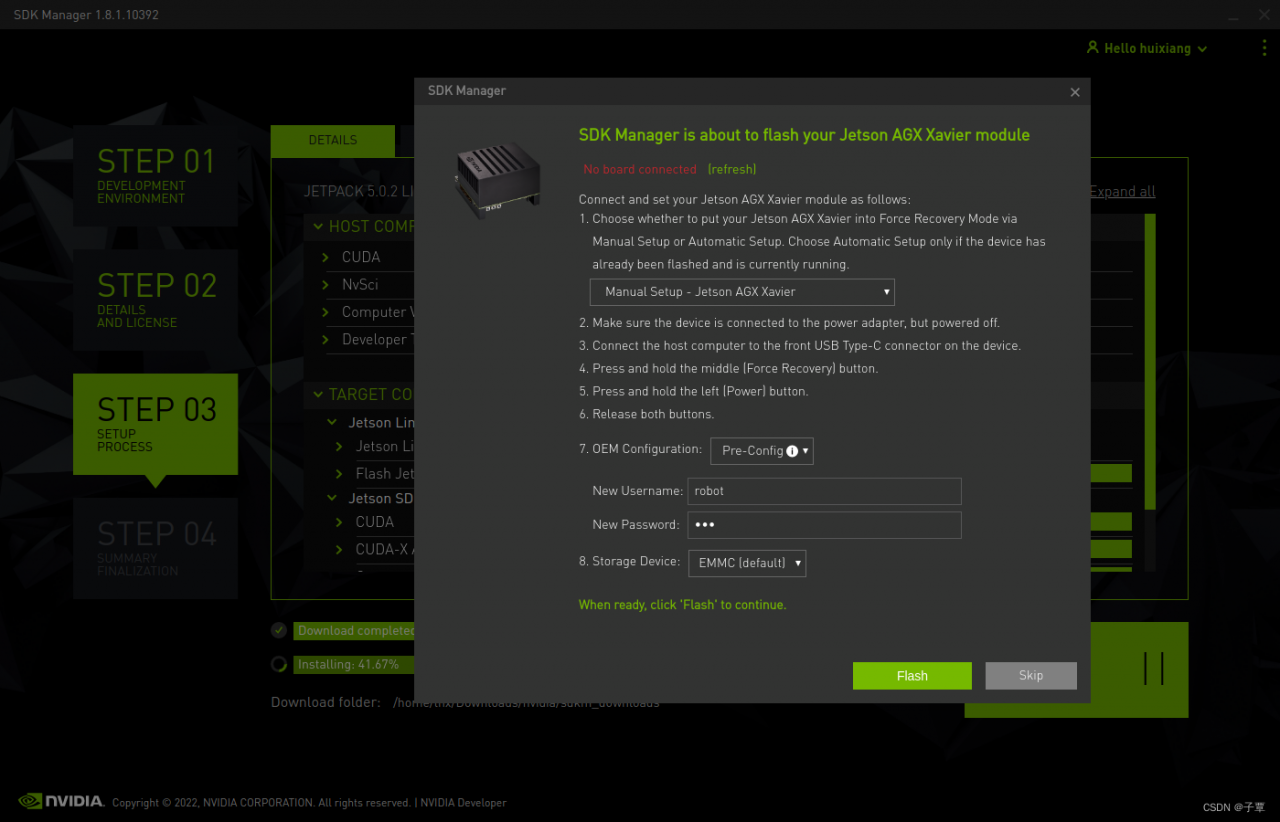This screenshot has height=822, width=1280.
Task: Open the three-dot options menu
Action: click(1264, 48)
